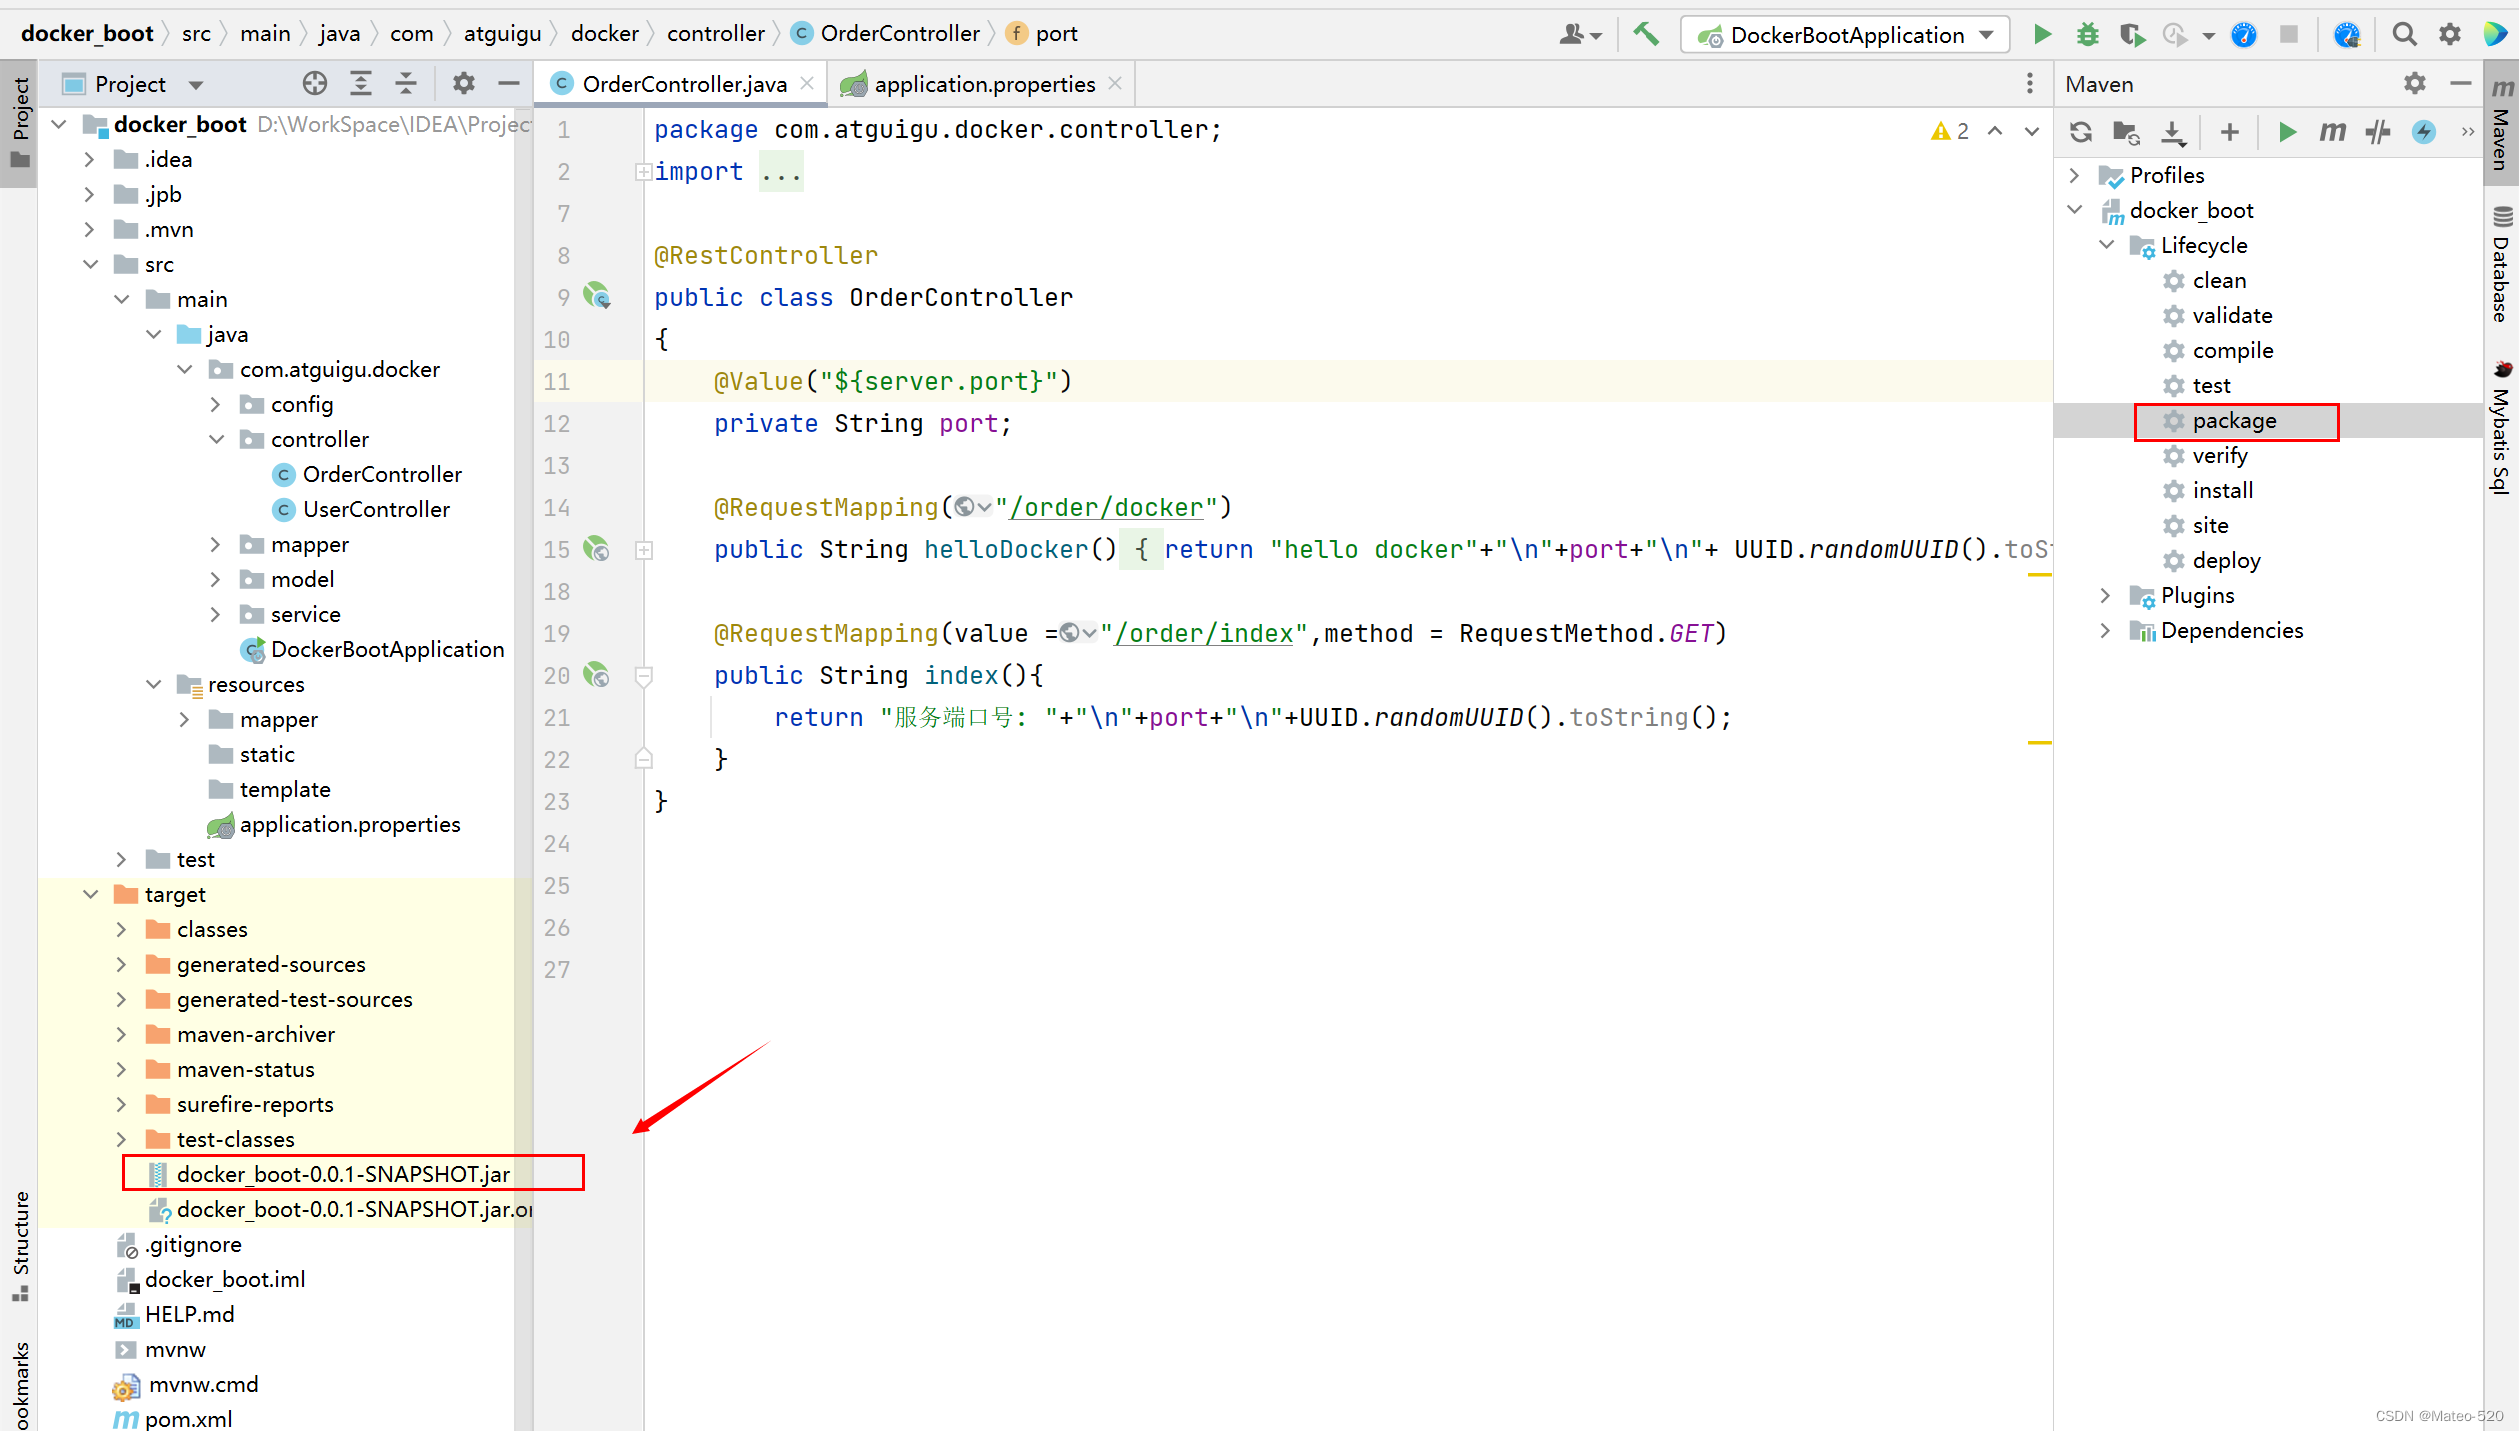Expand the Plugins node in Maven
2519x1431 pixels.
click(2106, 596)
